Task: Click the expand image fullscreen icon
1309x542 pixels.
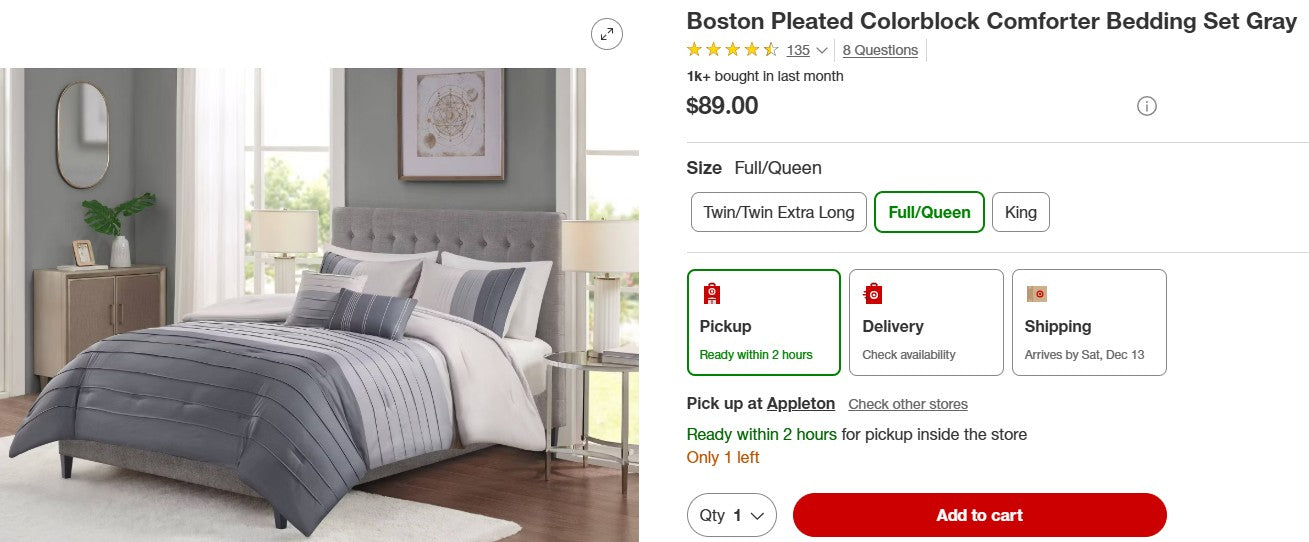Action: click(606, 34)
